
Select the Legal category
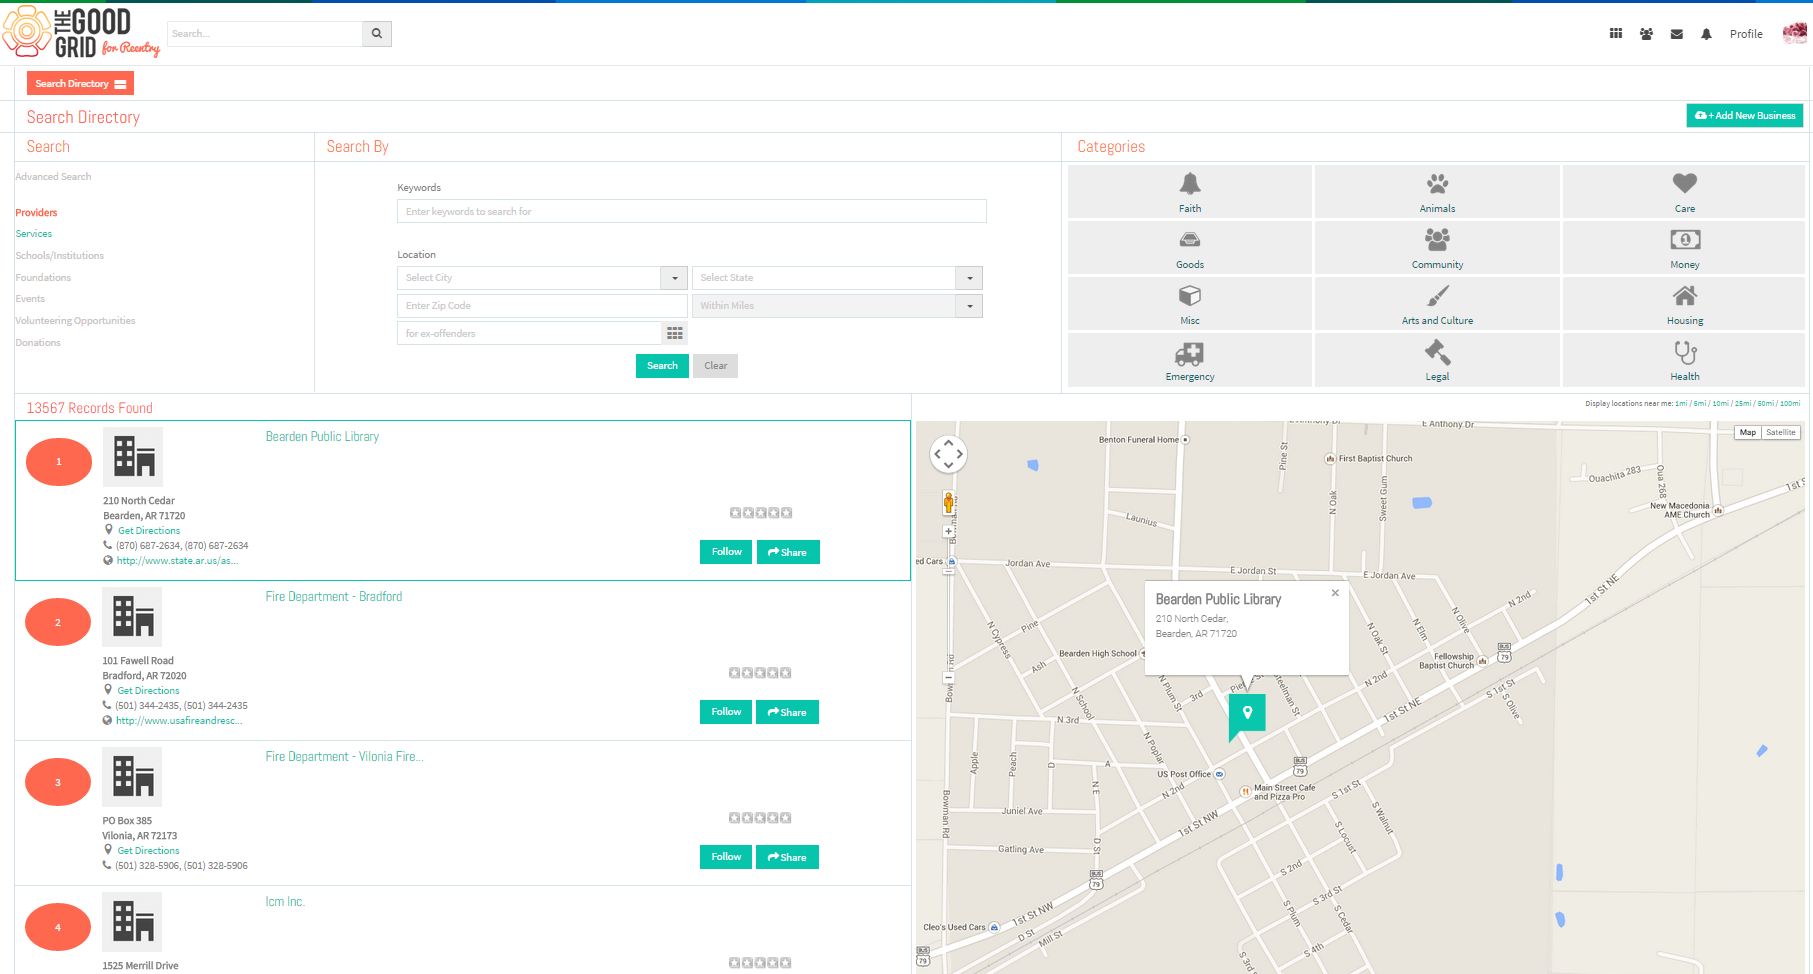point(1437,360)
